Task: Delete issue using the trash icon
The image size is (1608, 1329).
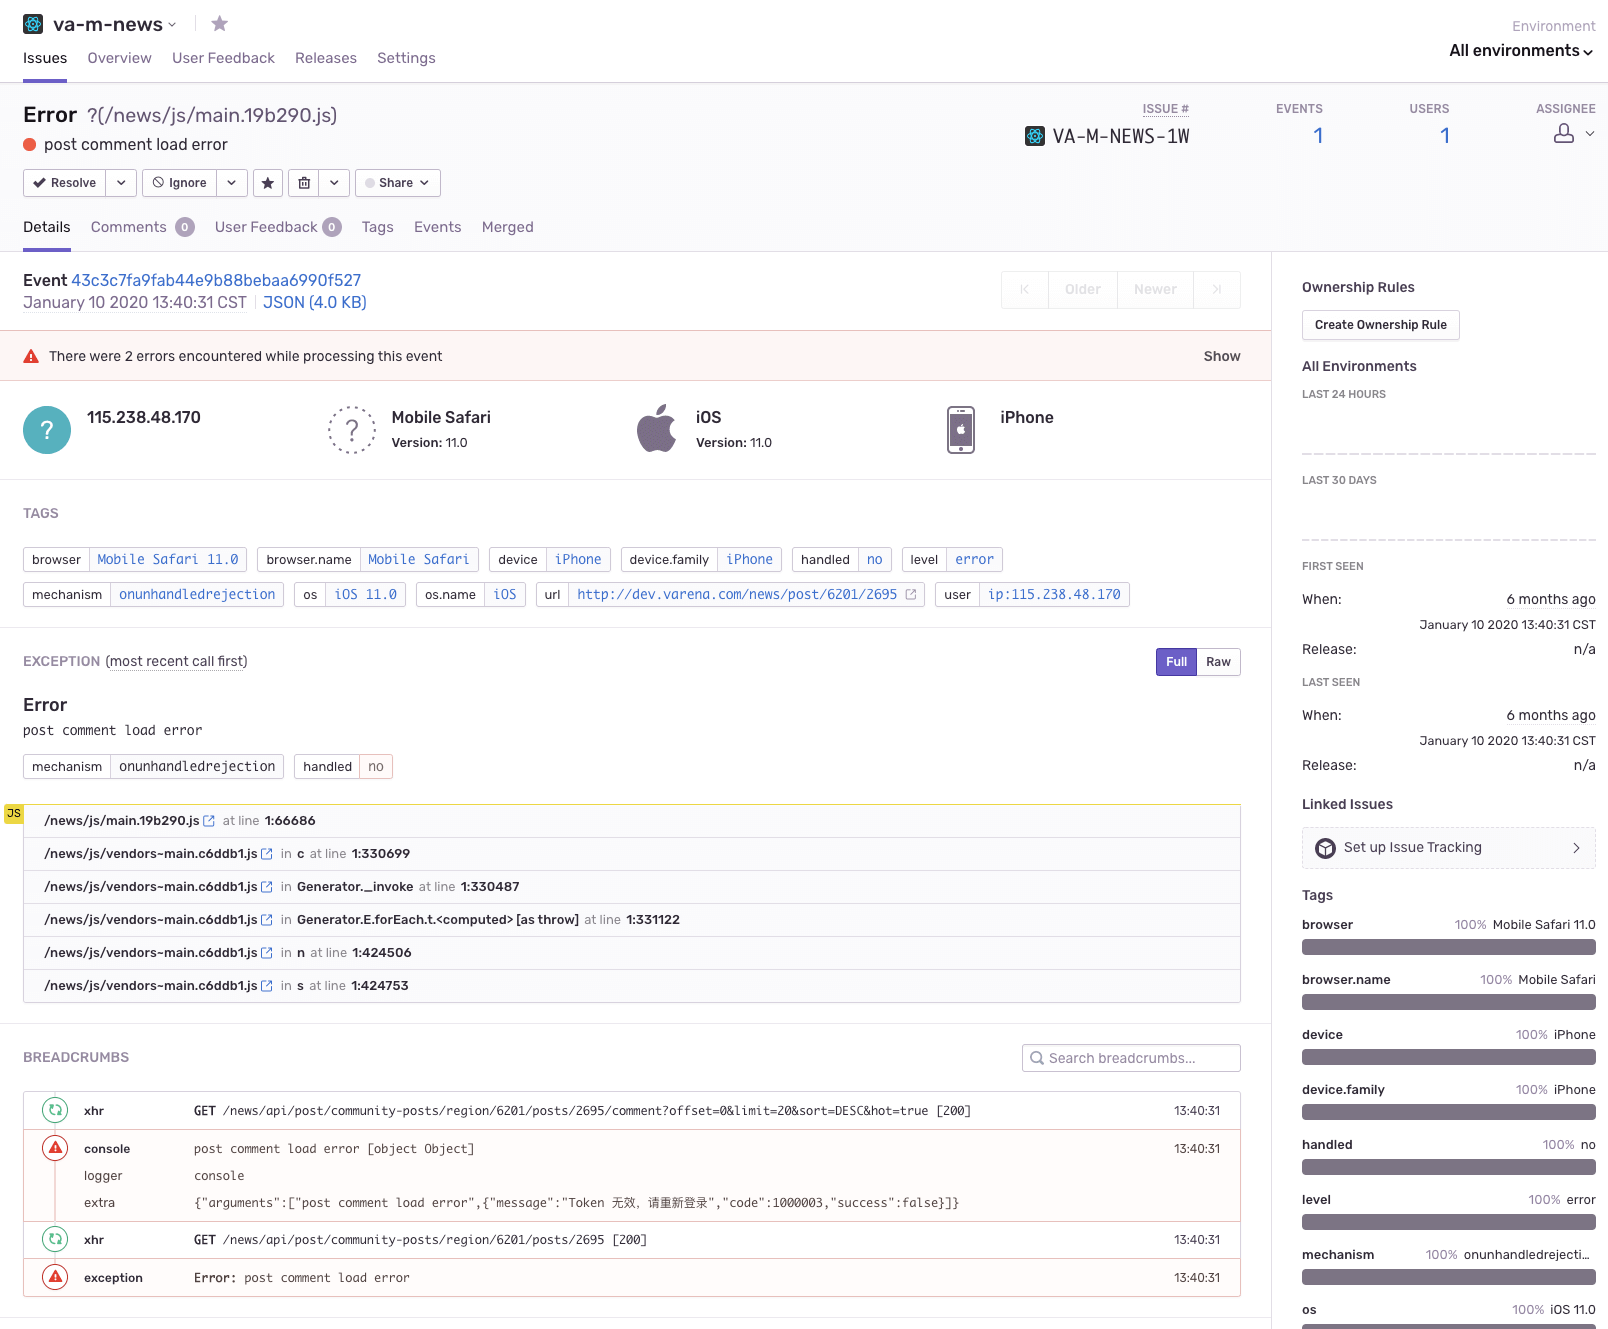Action: pyautogui.click(x=304, y=183)
